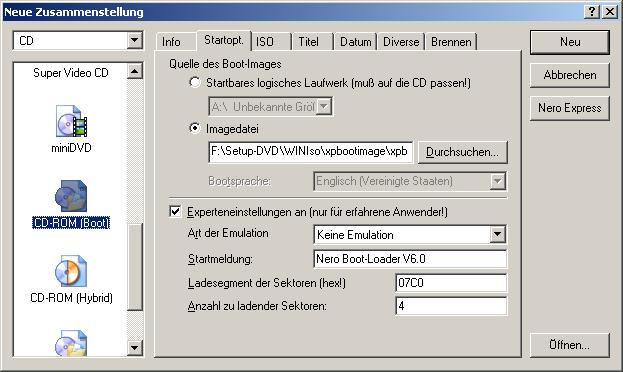Click the CD-ROM (Hybrid) label text
This screenshot has height=372, width=623.
coord(72,298)
